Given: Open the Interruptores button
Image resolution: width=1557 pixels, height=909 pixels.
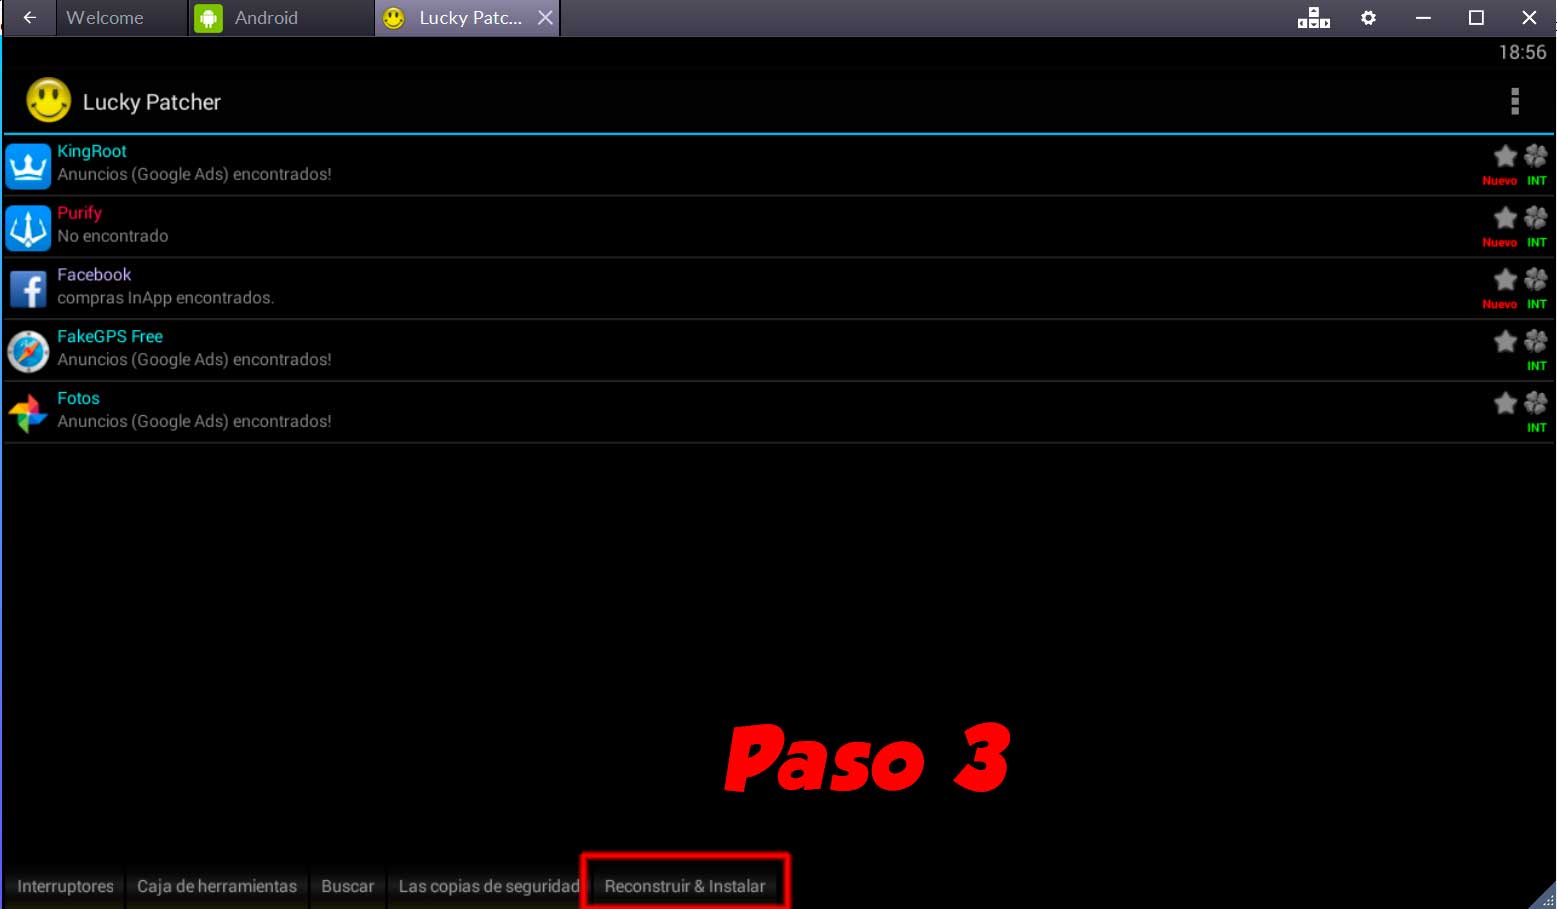Looking at the screenshot, I should pyautogui.click(x=65, y=886).
